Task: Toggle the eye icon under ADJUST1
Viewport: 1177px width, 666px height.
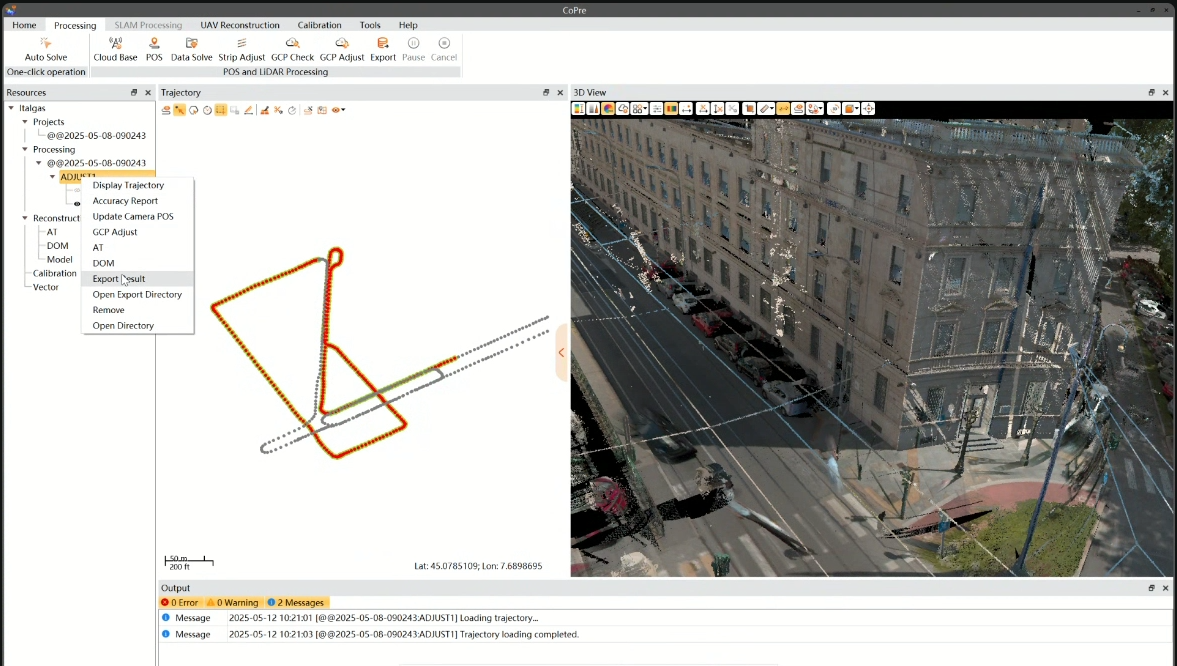Action: coord(77,204)
